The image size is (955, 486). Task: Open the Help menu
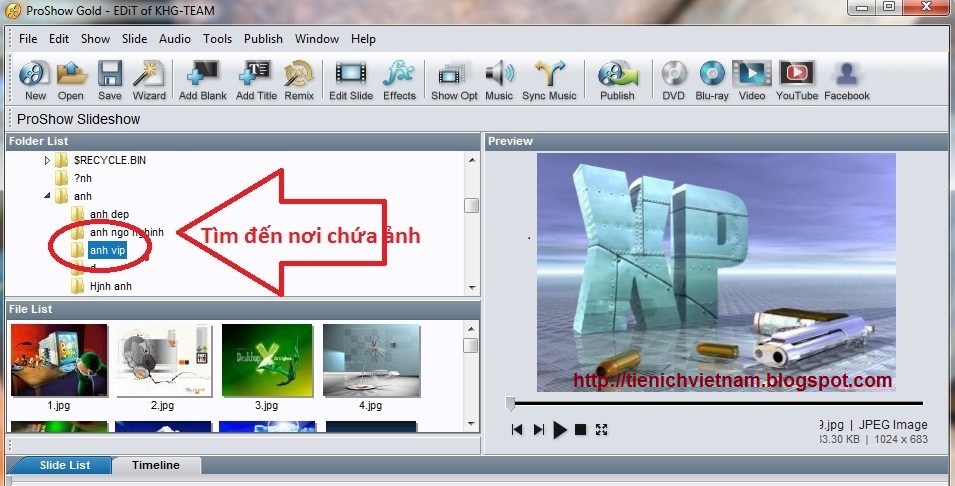tap(363, 39)
